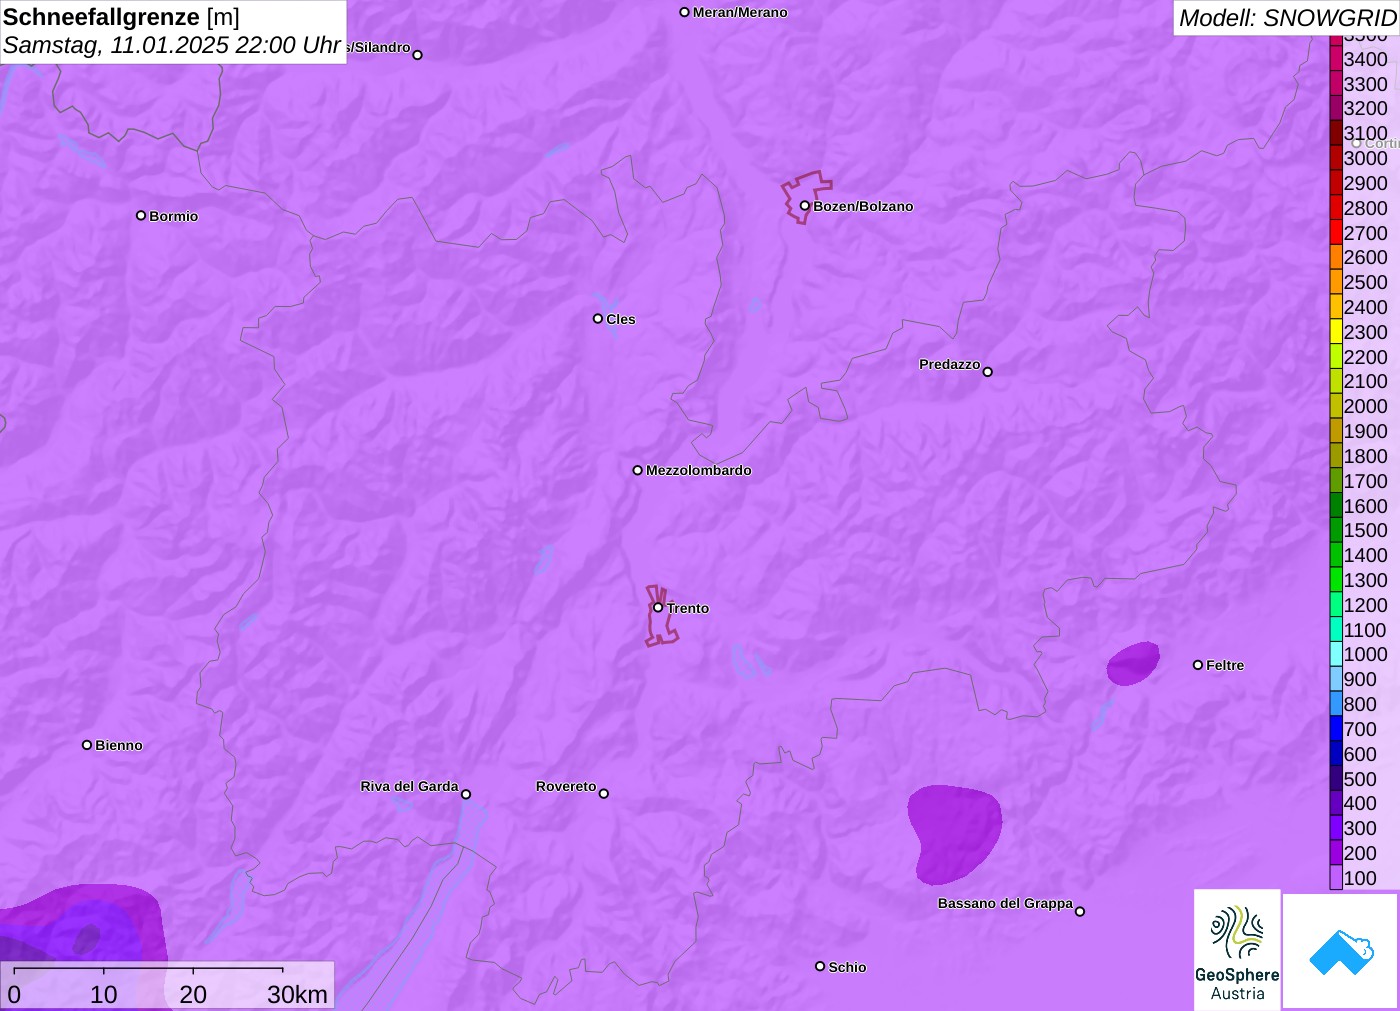The width and height of the screenshot is (1400, 1011).
Task: Click the Bienno location marker
Action: tap(87, 745)
